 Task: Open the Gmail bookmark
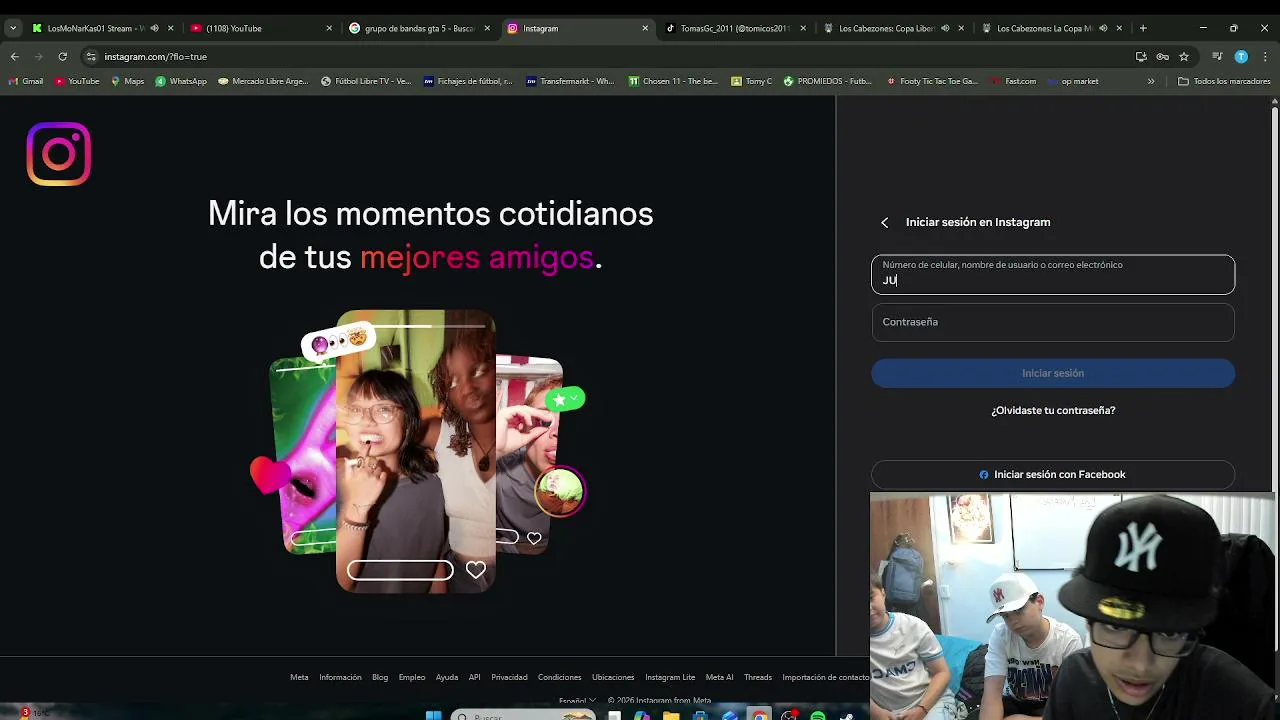point(26,81)
